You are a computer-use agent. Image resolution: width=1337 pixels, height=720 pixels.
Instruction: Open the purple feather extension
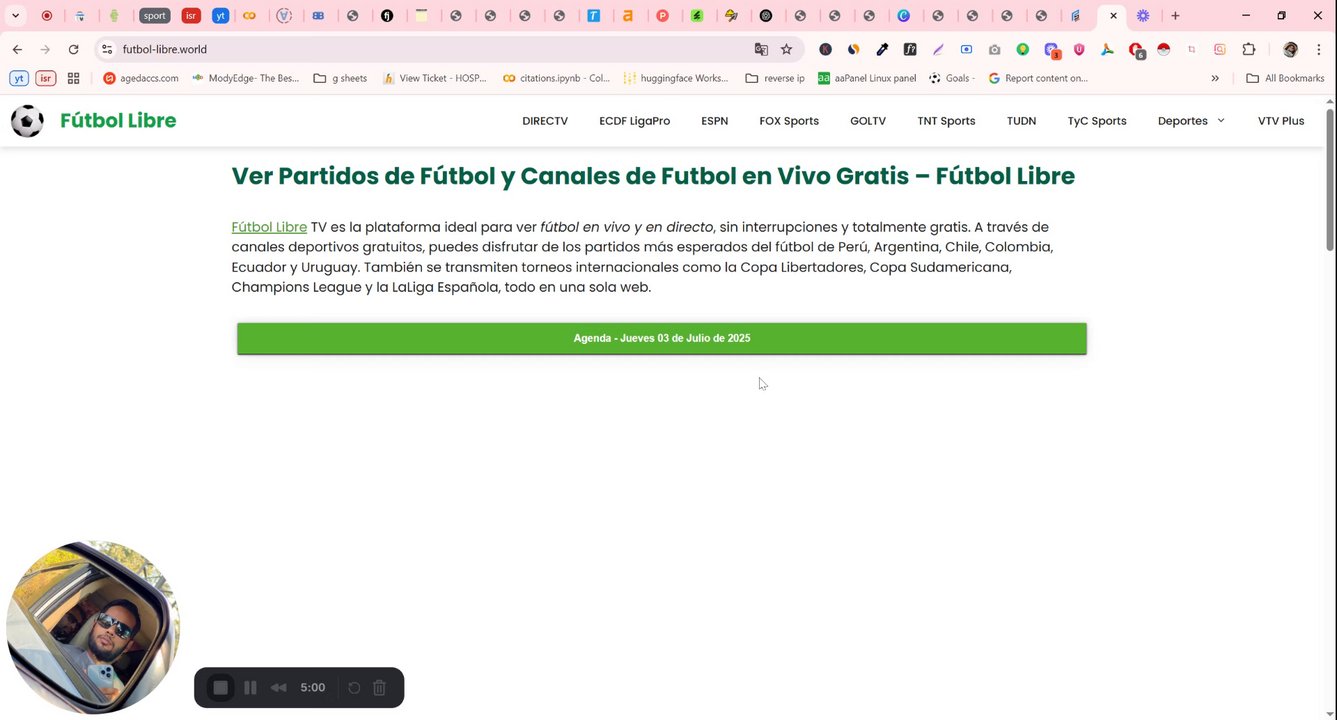coord(938,49)
